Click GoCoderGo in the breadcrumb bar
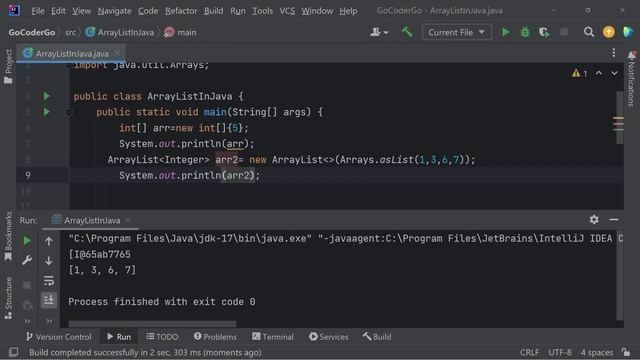The width and height of the screenshot is (640, 360). [x=32, y=33]
